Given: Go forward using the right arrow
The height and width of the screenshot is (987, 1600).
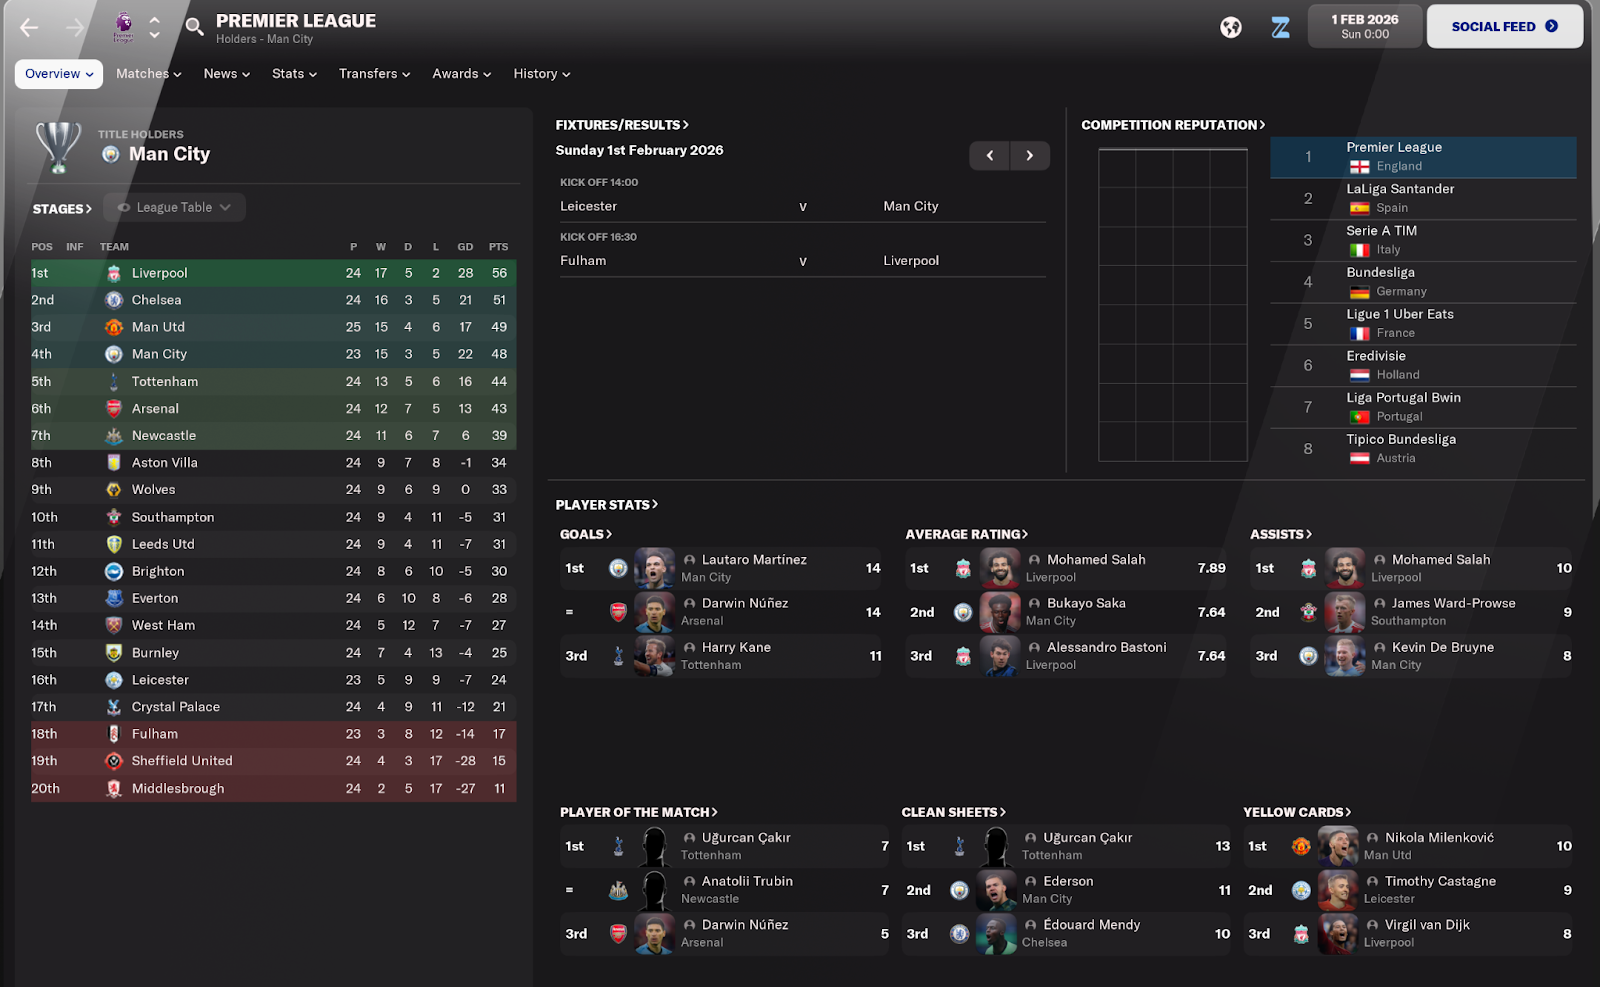Looking at the screenshot, I should tap(75, 28).
